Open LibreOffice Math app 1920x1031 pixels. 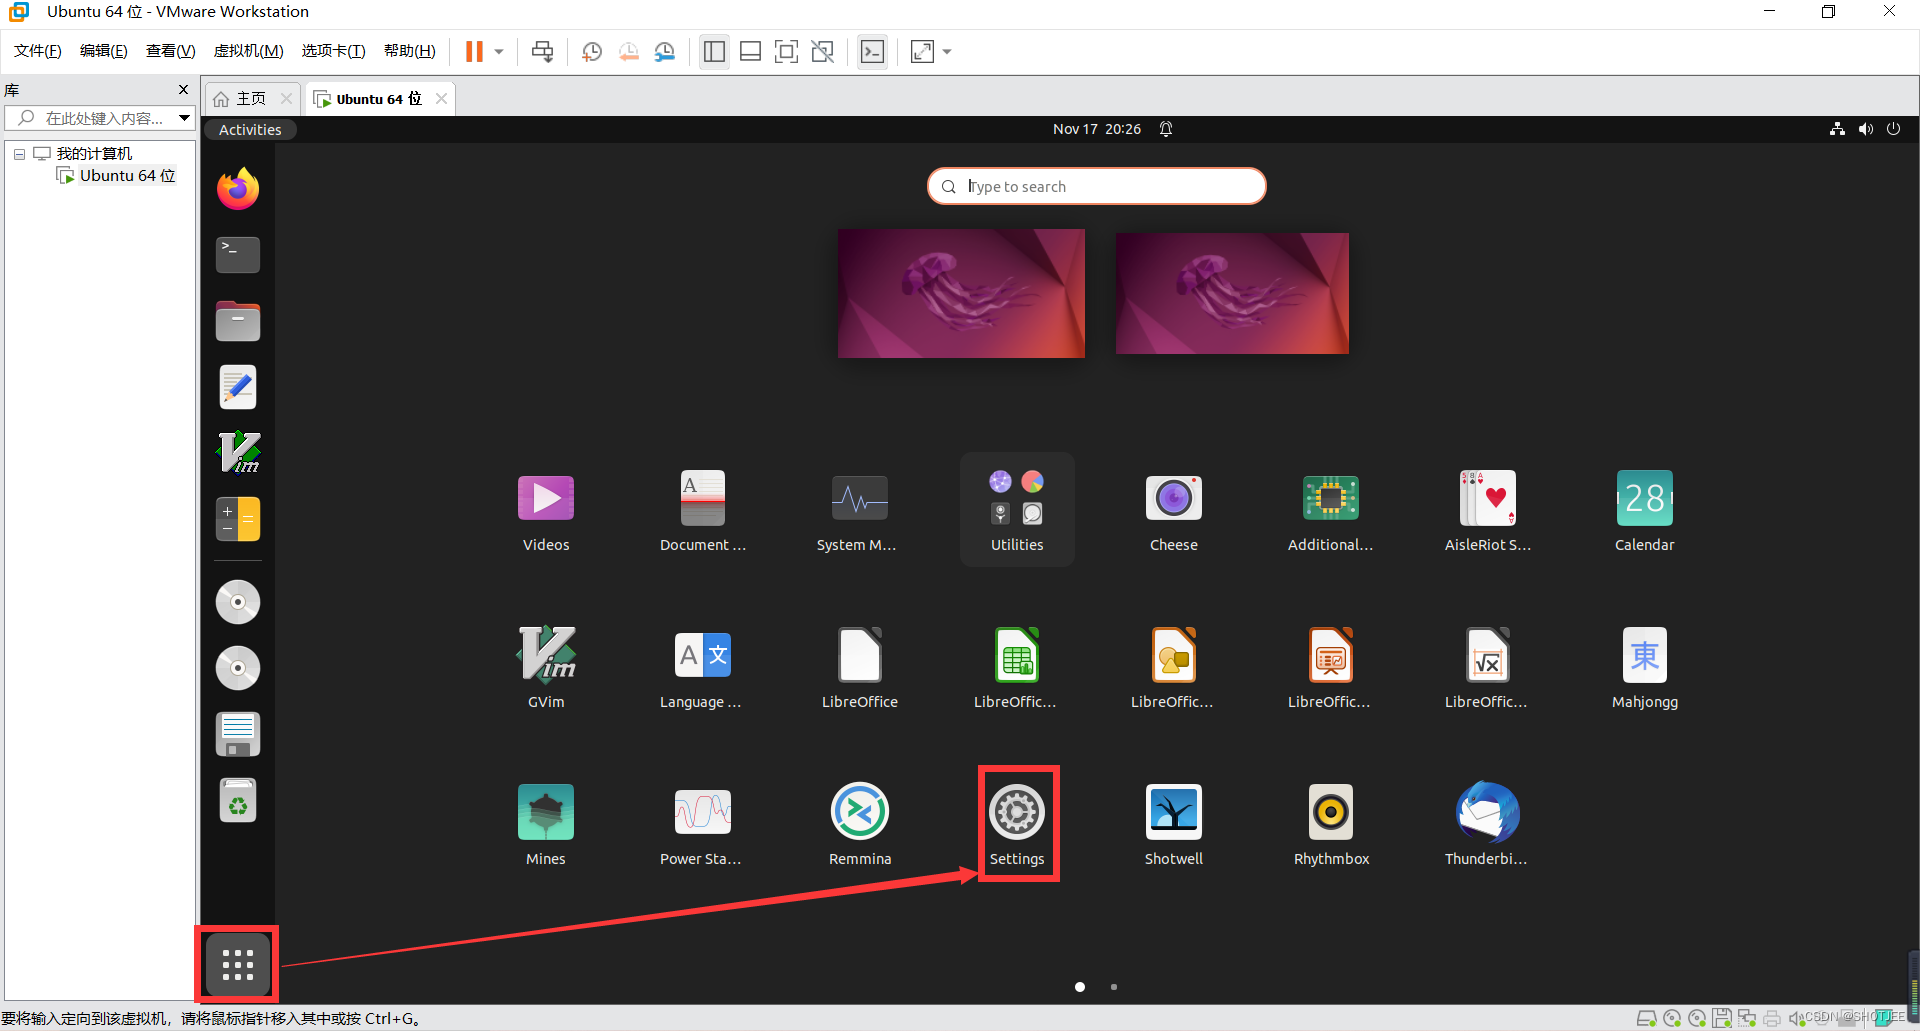pyautogui.click(x=1488, y=667)
